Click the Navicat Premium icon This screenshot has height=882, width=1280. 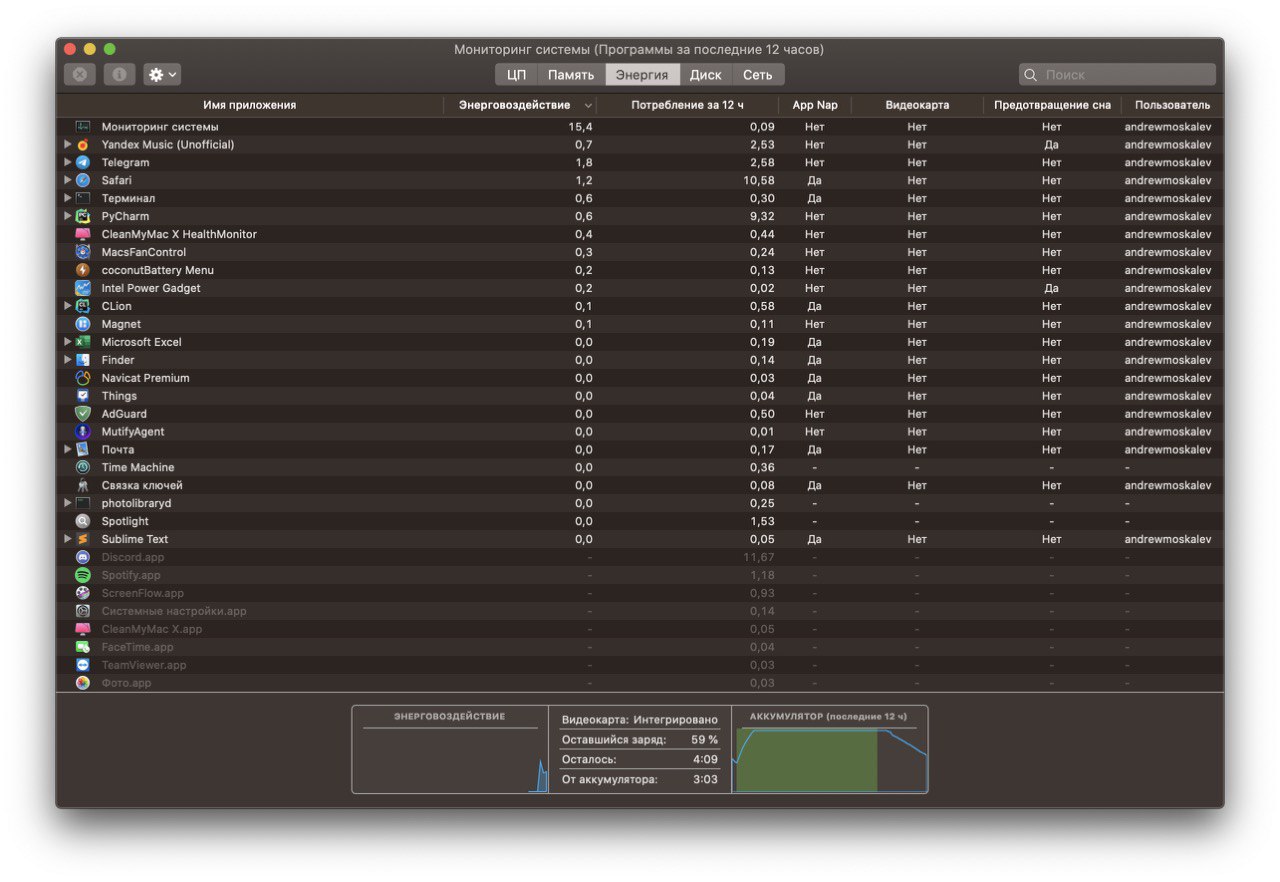[x=83, y=378]
